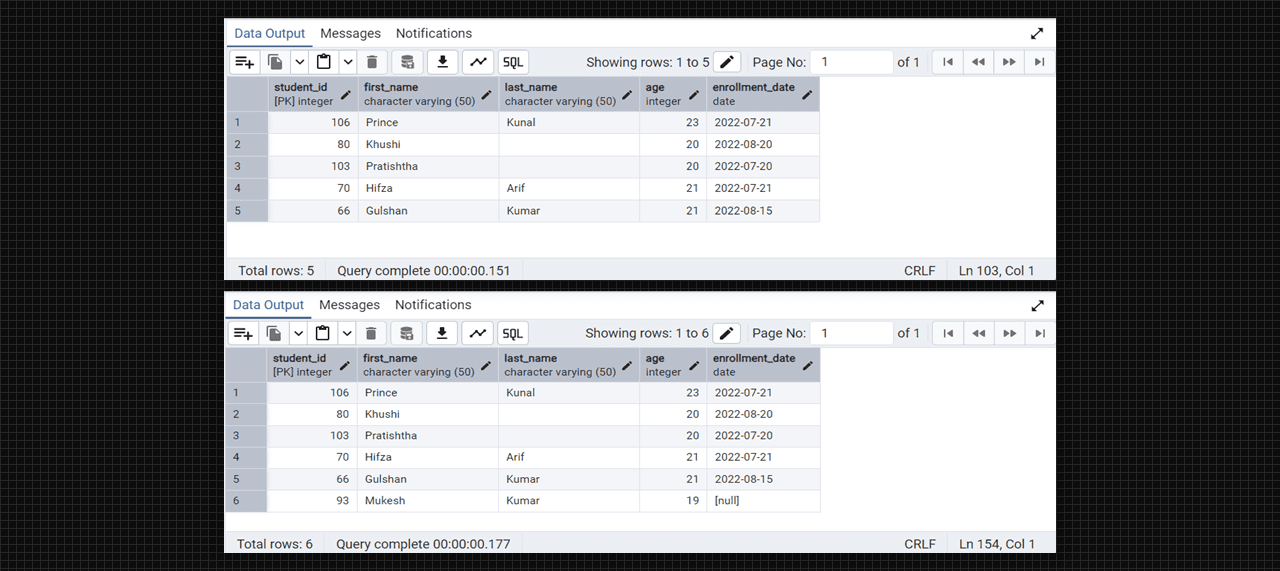Click Delete rows trash icon in bottom panel
The image size is (1280, 571).
(x=371, y=333)
